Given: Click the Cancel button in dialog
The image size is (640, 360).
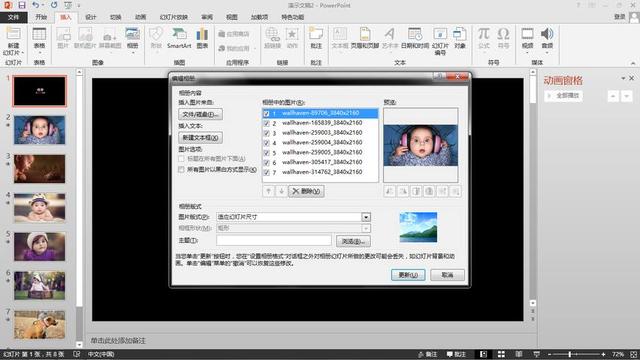Looking at the screenshot, I should pyautogui.click(x=447, y=275).
